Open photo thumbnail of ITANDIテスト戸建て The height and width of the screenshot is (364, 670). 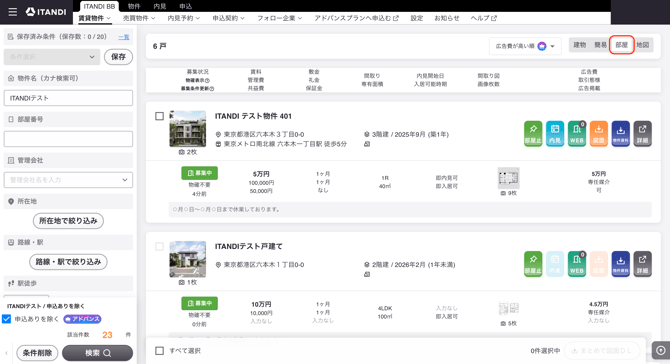[188, 259]
